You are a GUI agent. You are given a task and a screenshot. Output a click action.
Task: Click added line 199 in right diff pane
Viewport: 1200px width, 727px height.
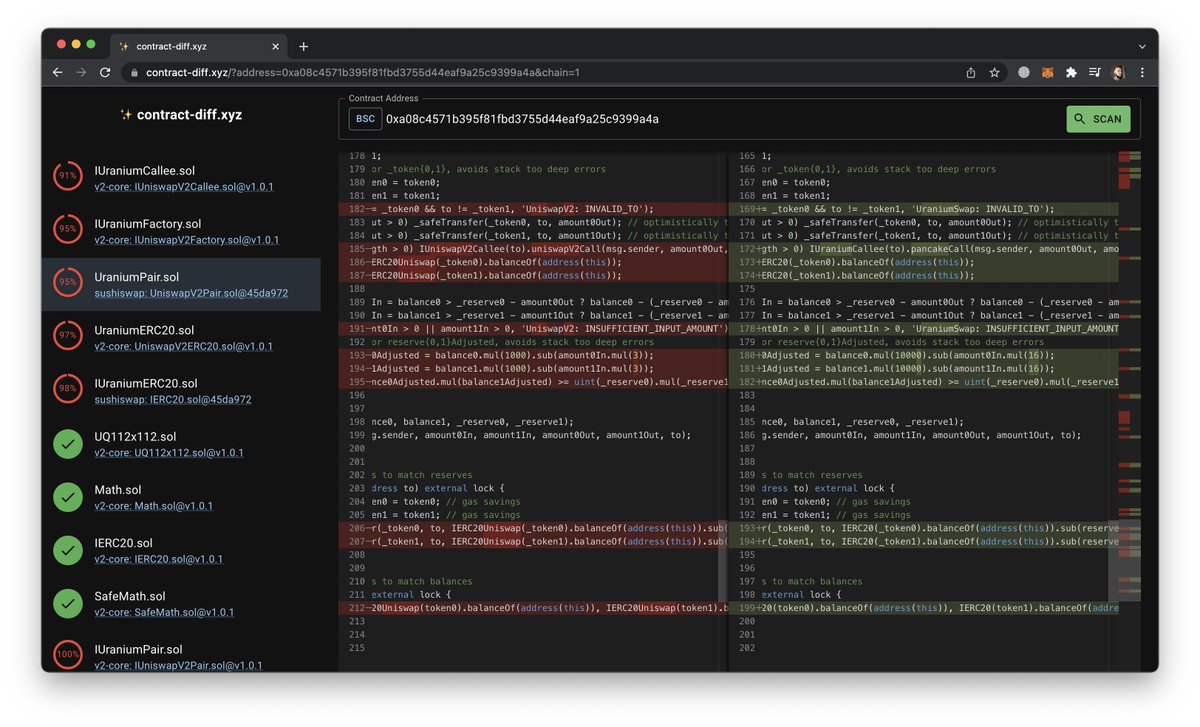click(x=924, y=607)
